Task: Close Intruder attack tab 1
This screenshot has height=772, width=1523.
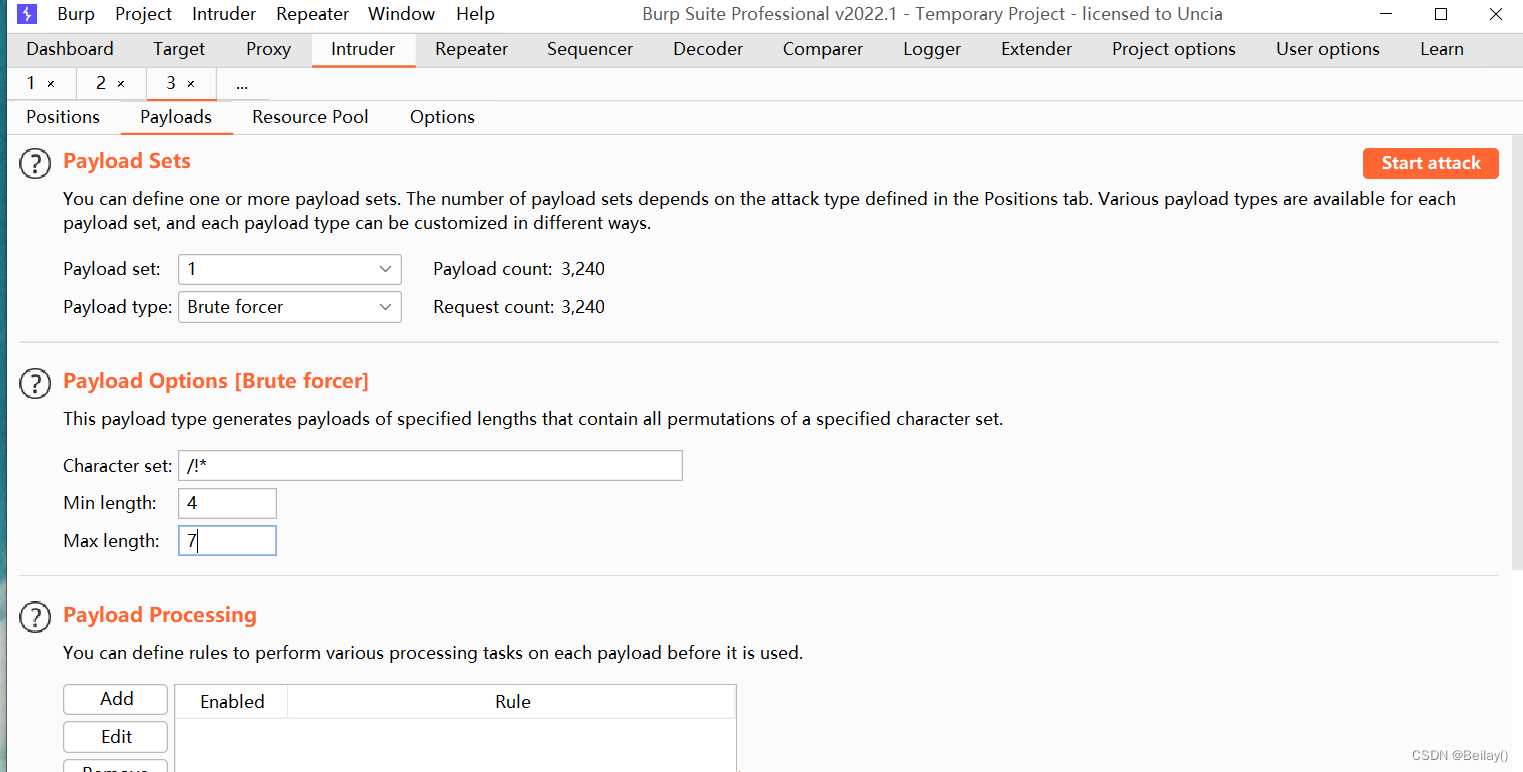Action: click(x=51, y=84)
